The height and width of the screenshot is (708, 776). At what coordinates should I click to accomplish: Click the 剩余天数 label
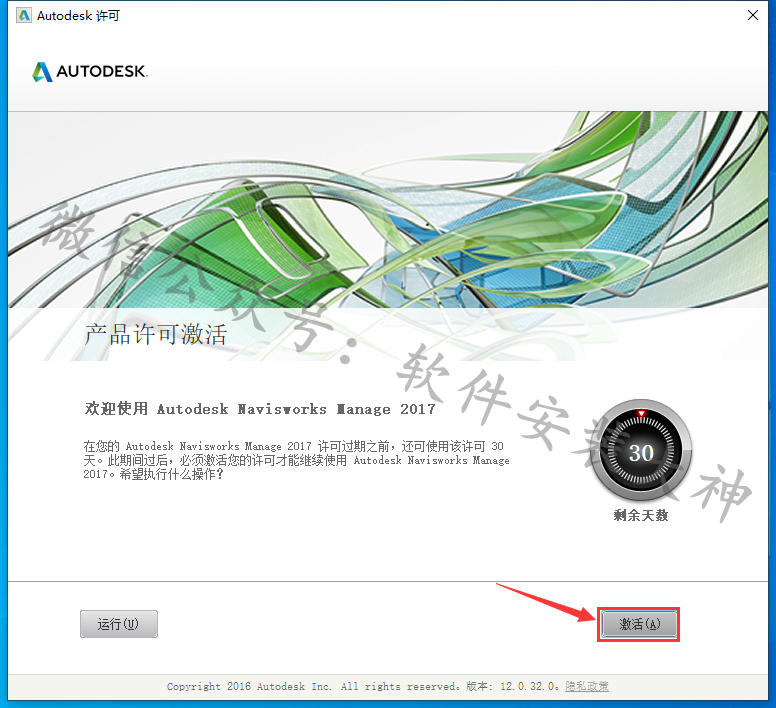coord(641,516)
